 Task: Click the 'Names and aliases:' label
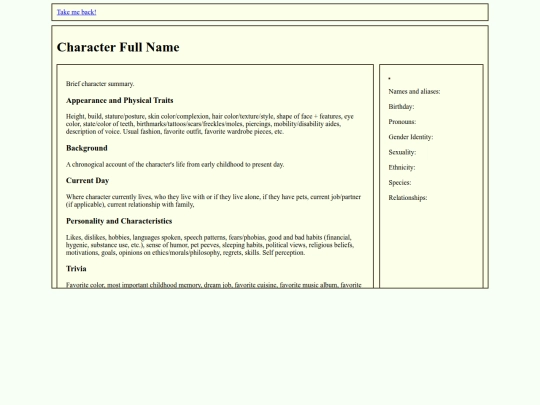[414, 92]
